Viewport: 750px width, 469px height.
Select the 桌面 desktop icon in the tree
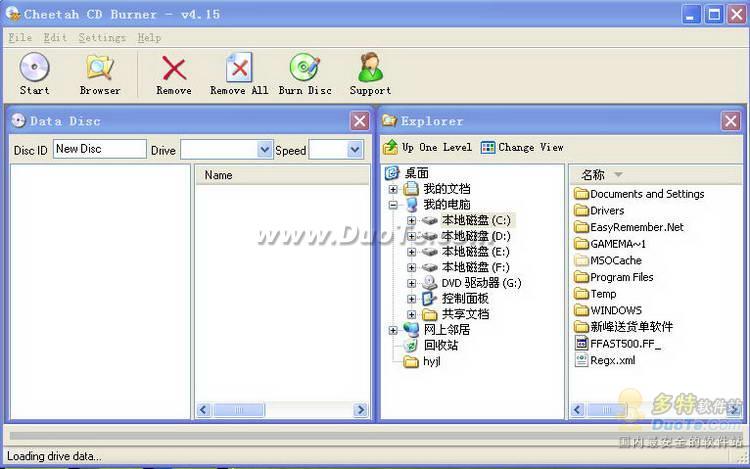(392, 173)
